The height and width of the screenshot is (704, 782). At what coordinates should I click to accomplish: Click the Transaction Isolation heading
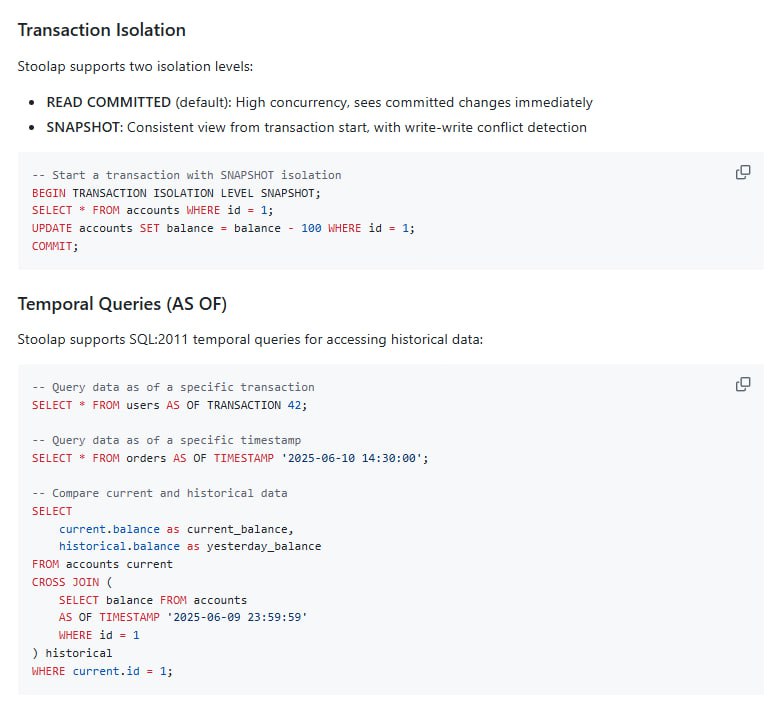tap(102, 30)
